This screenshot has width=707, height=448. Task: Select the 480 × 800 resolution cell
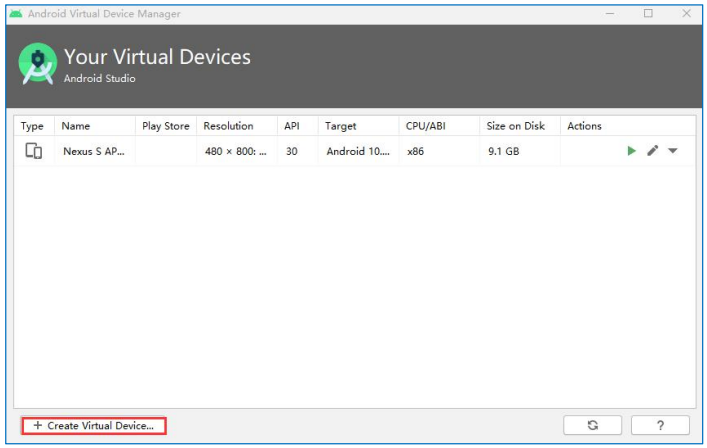235,151
